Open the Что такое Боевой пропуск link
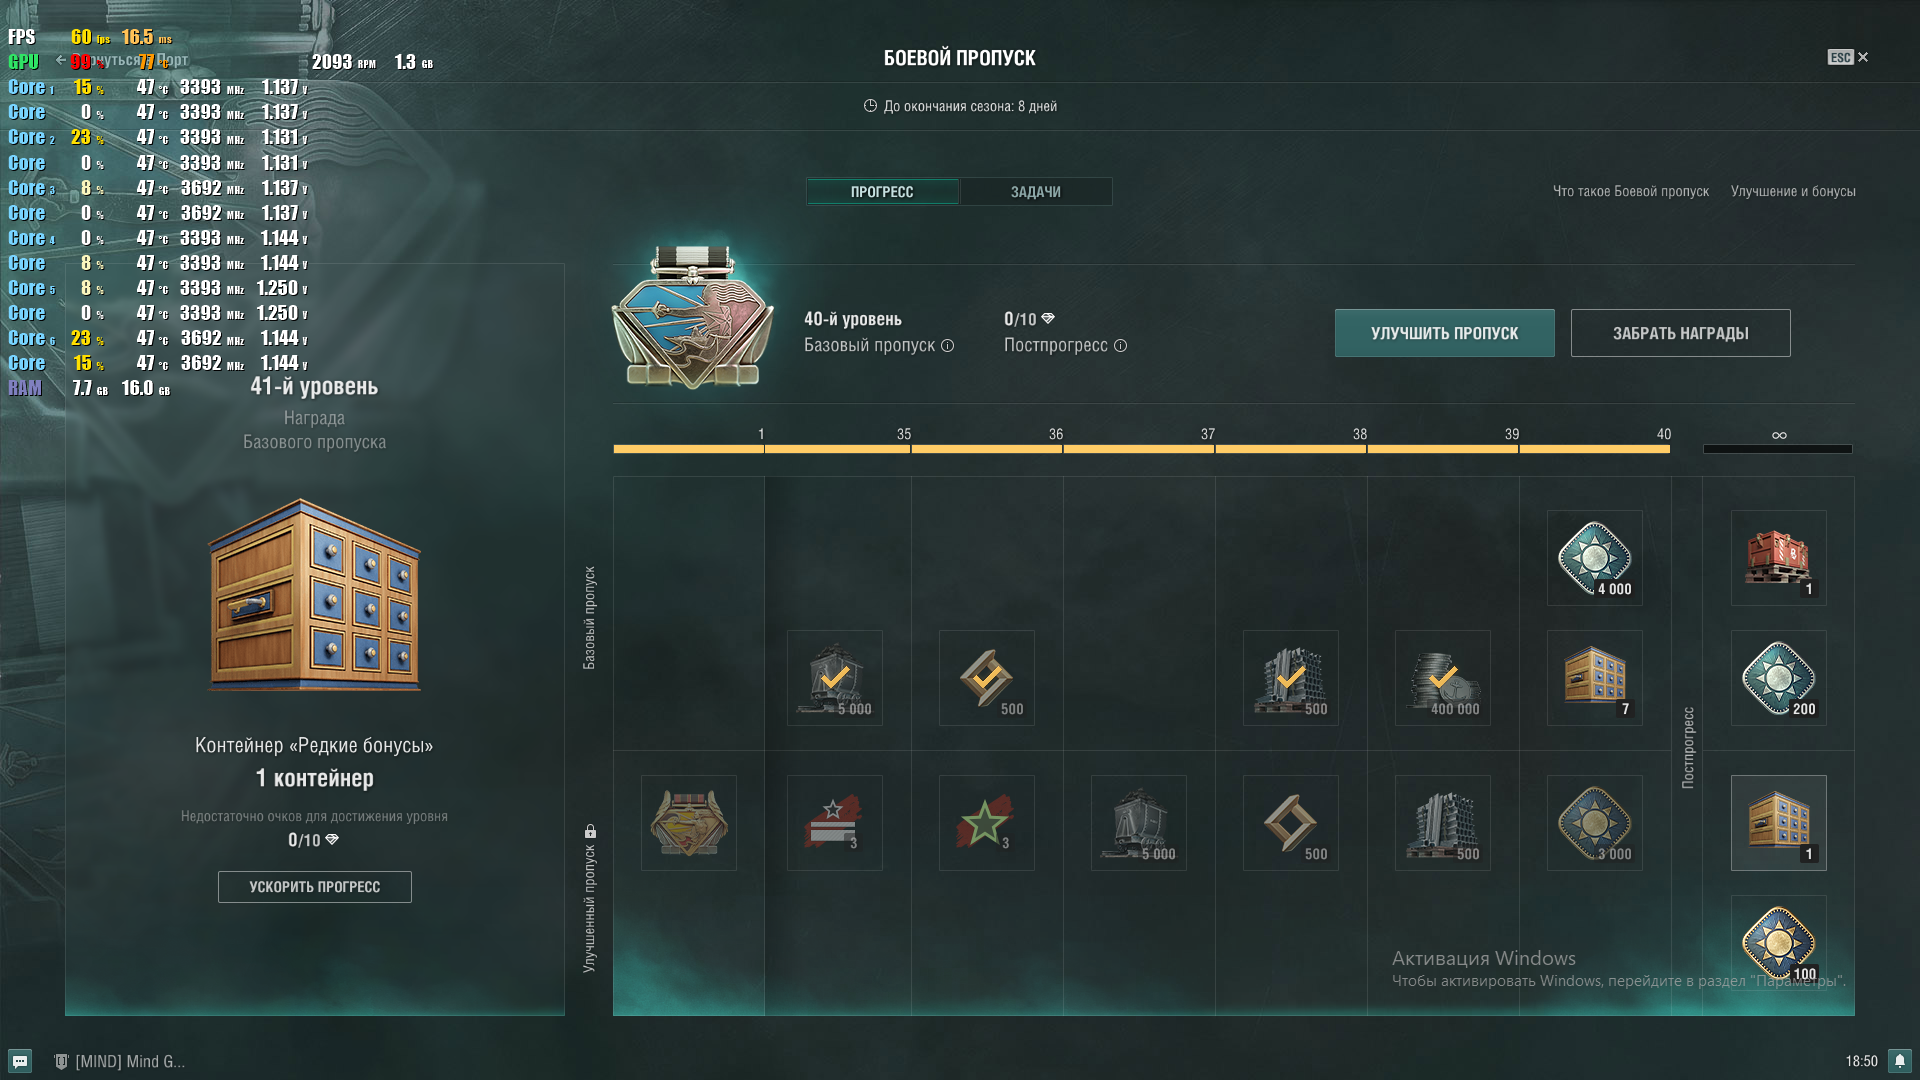 coord(1631,191)
